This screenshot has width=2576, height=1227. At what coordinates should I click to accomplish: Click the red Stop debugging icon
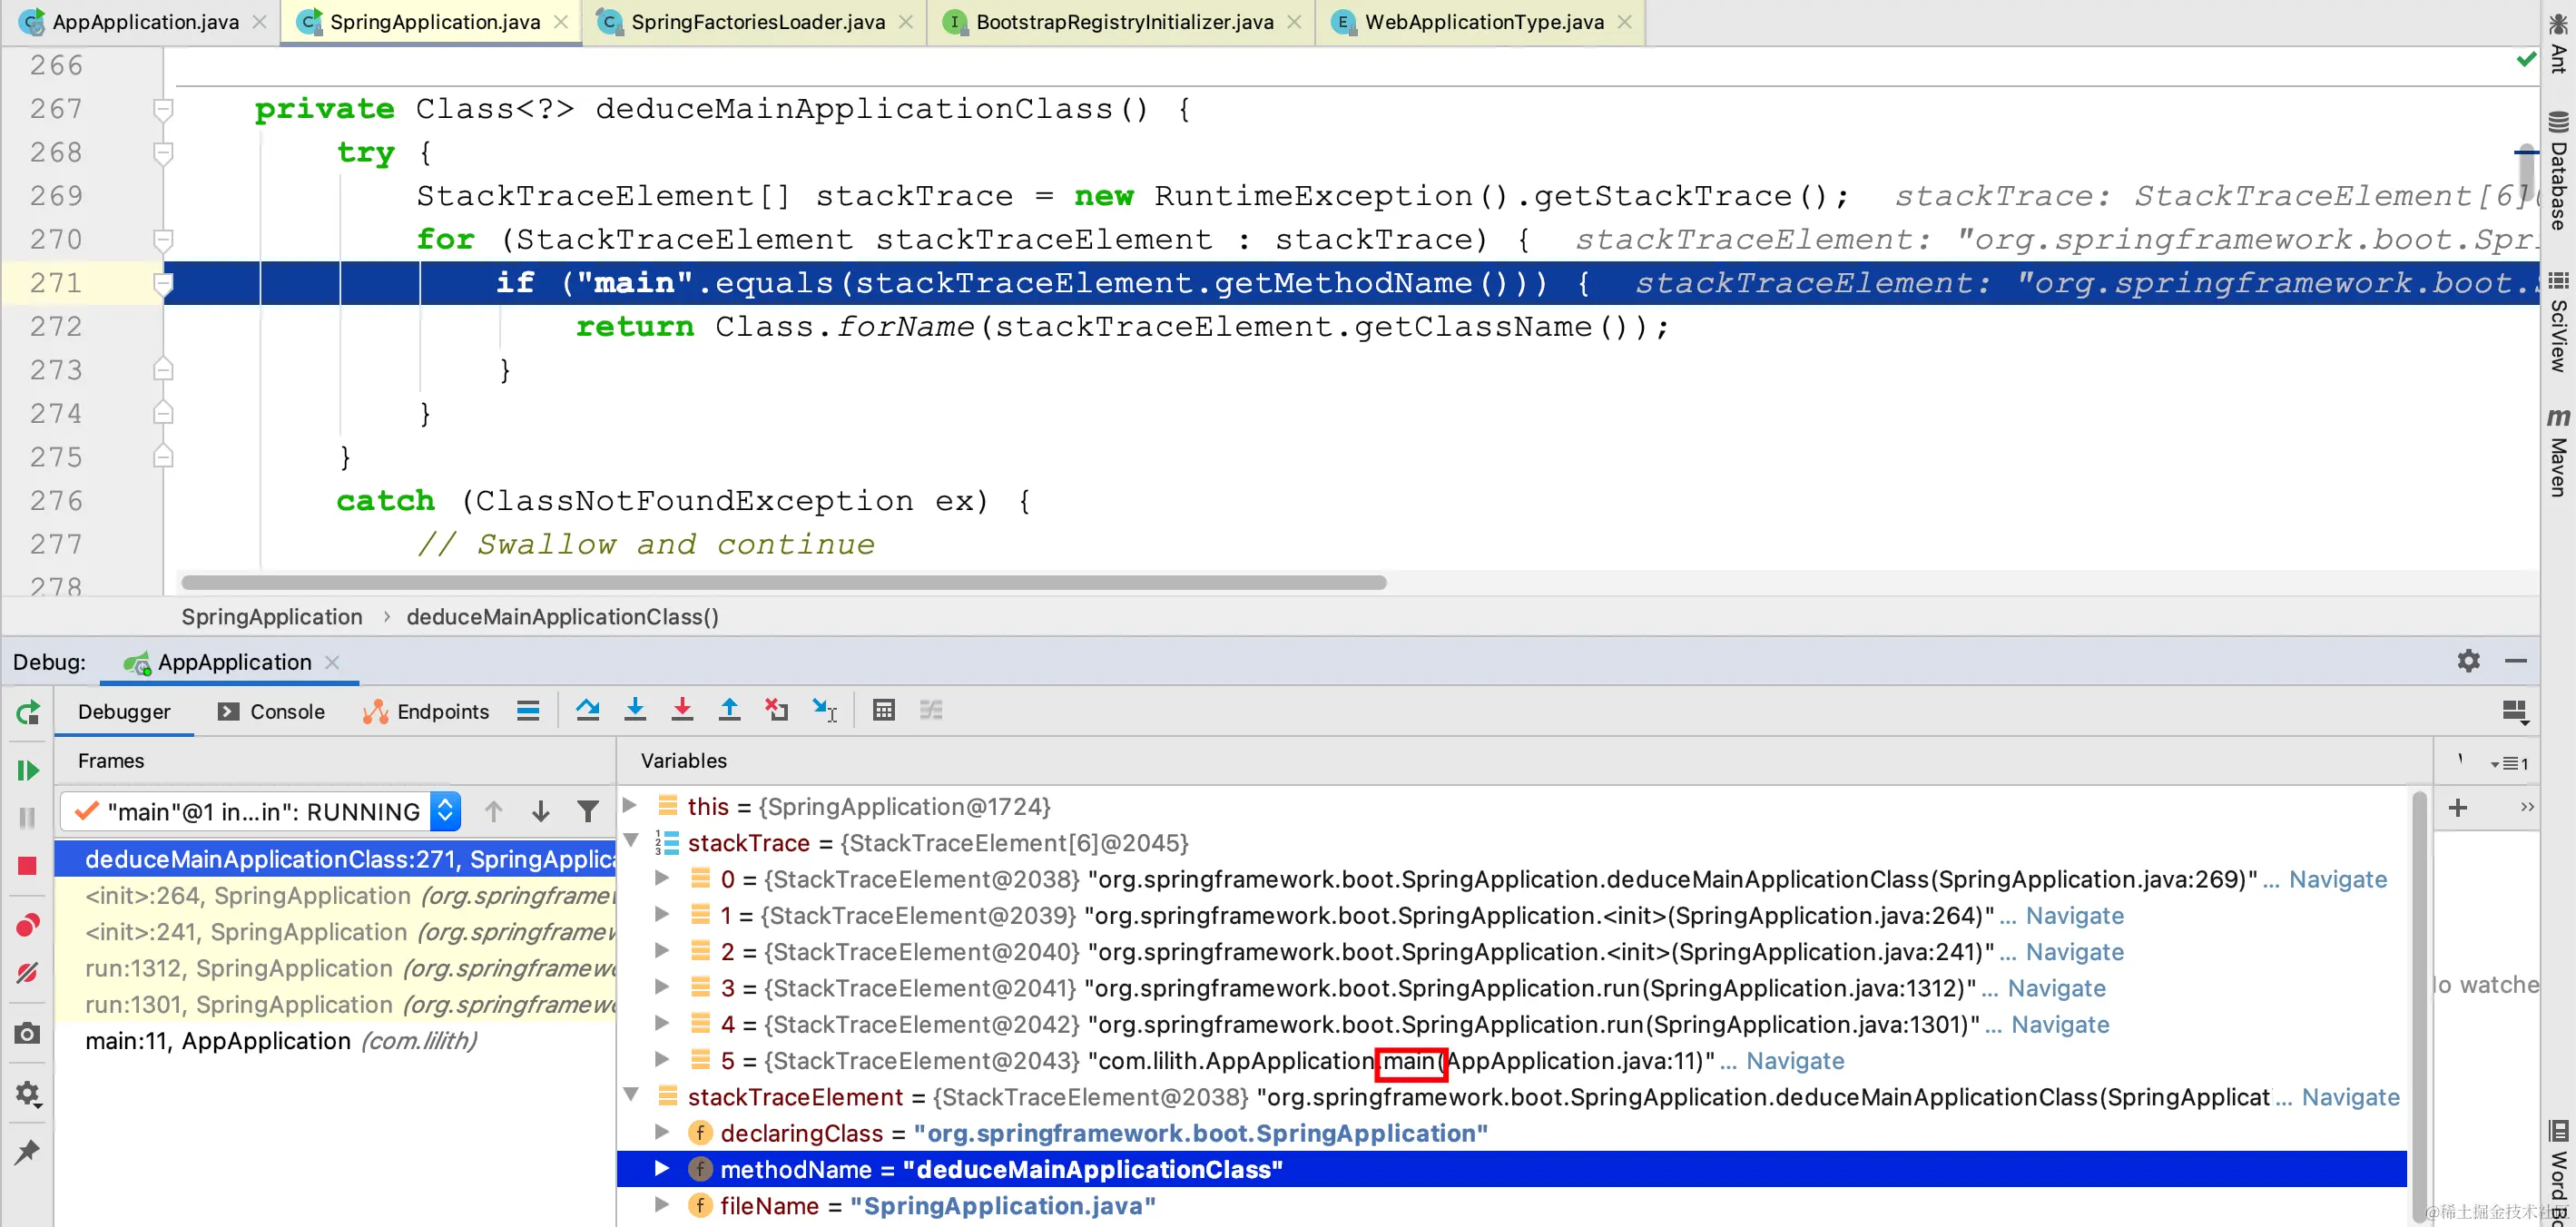point(27,866)
